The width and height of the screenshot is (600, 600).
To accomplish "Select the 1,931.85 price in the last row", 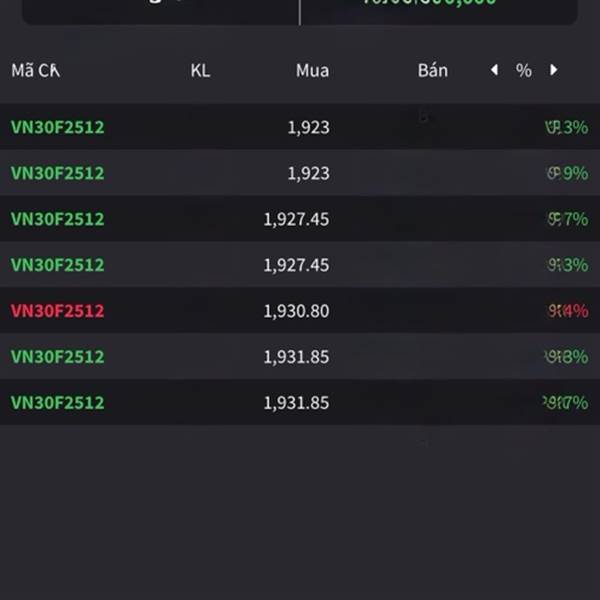I will point(296,403).
